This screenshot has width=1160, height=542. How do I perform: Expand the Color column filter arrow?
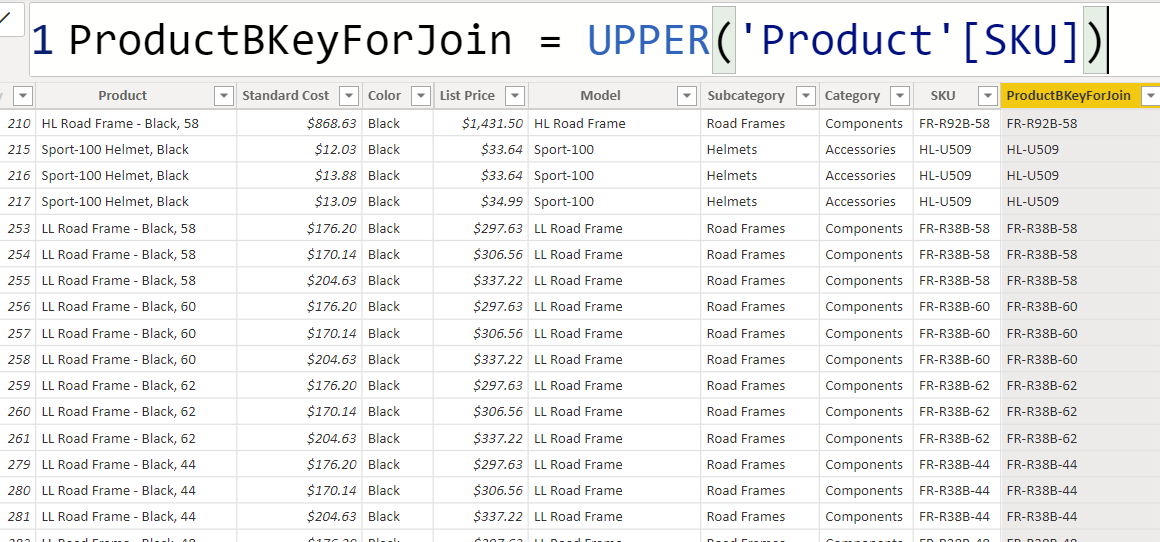click(x=420, y=96)
